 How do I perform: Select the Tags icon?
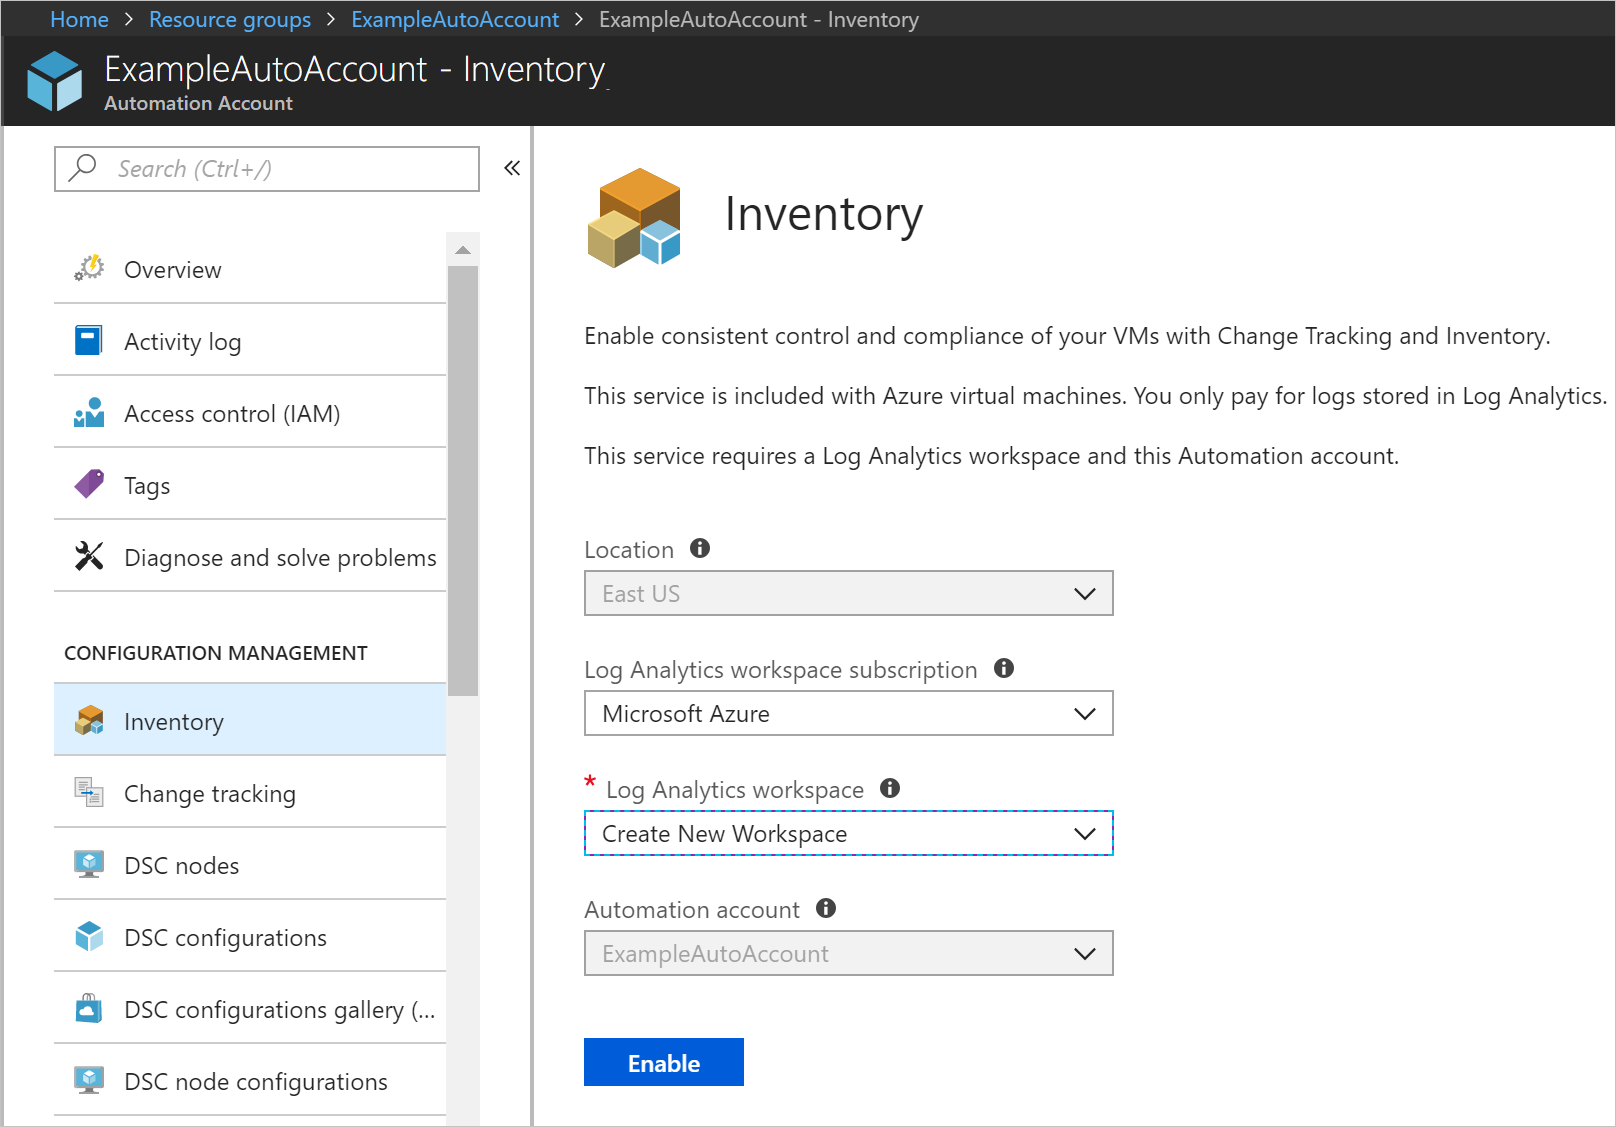tap(88, 485)
